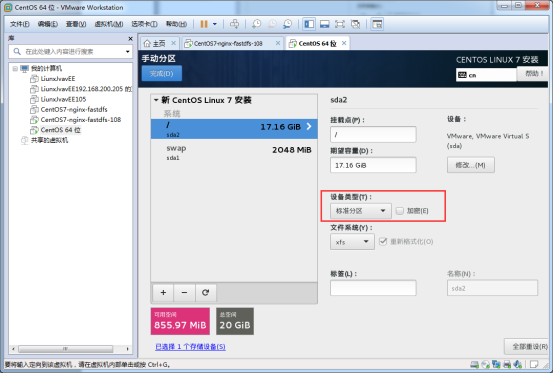Toggle the 重新格式化(O) reformat checkbox

pyautogui.click(x=383, y=241)
